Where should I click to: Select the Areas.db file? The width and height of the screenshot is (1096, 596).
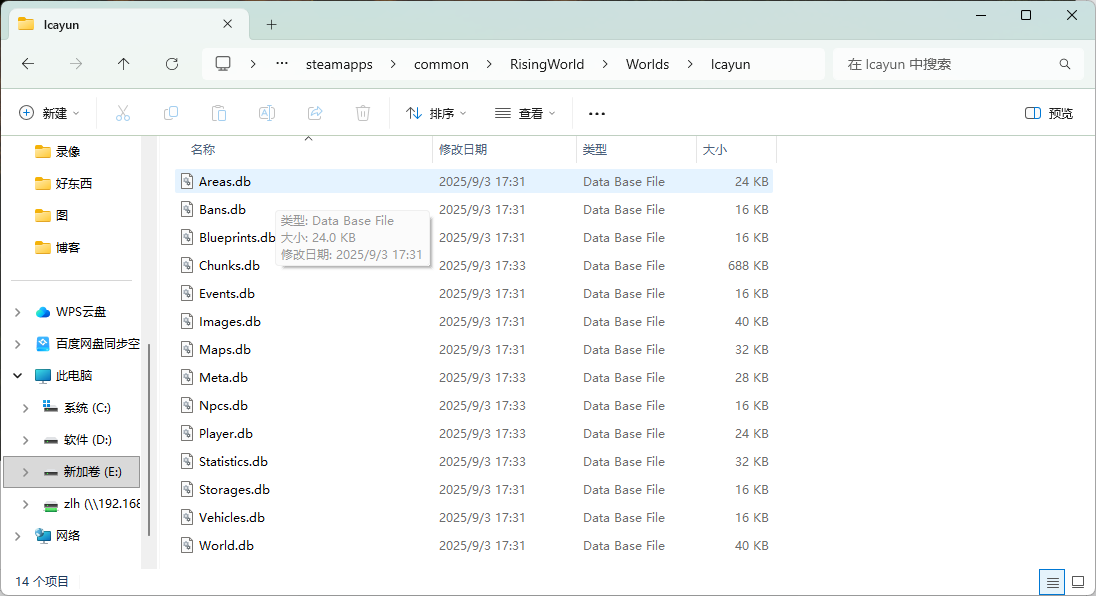[x=474, y=182]
